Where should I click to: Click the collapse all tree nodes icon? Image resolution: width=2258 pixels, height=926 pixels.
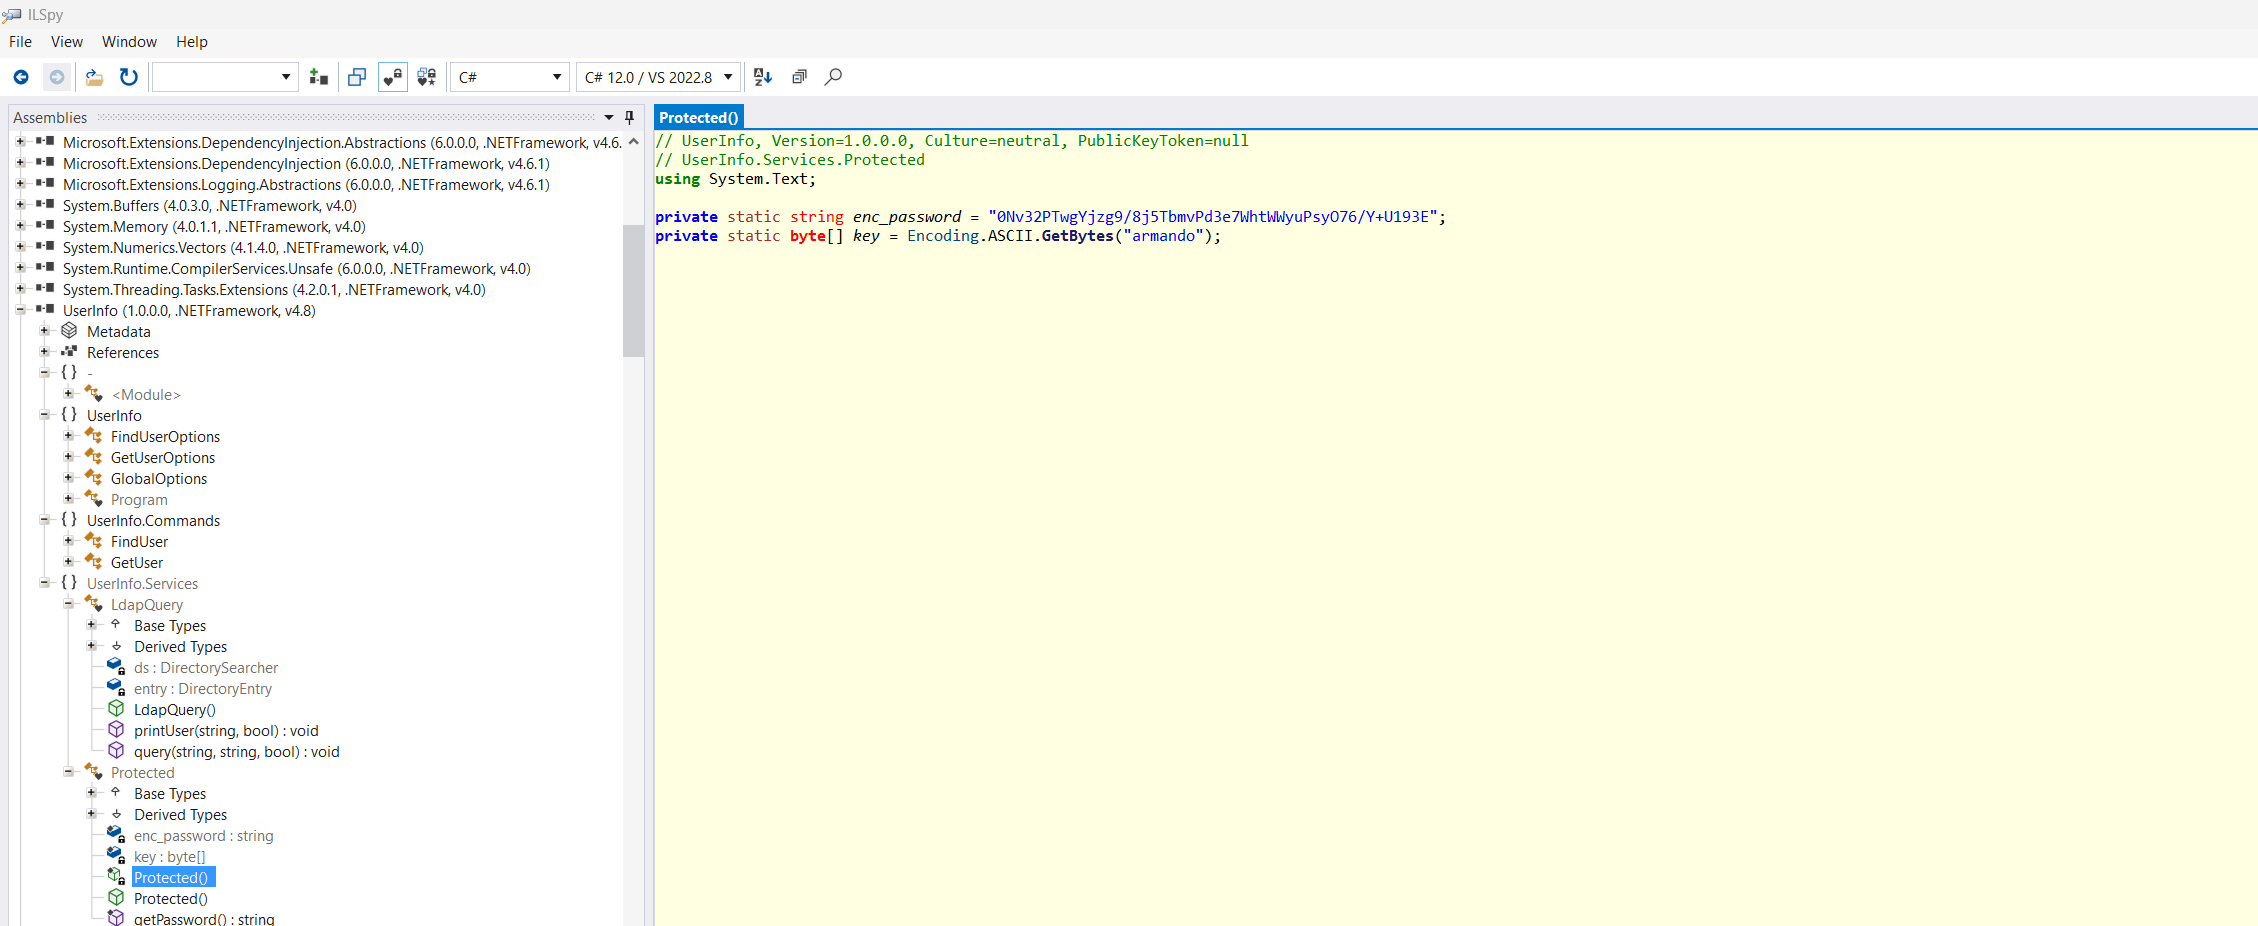coord(799,77)
